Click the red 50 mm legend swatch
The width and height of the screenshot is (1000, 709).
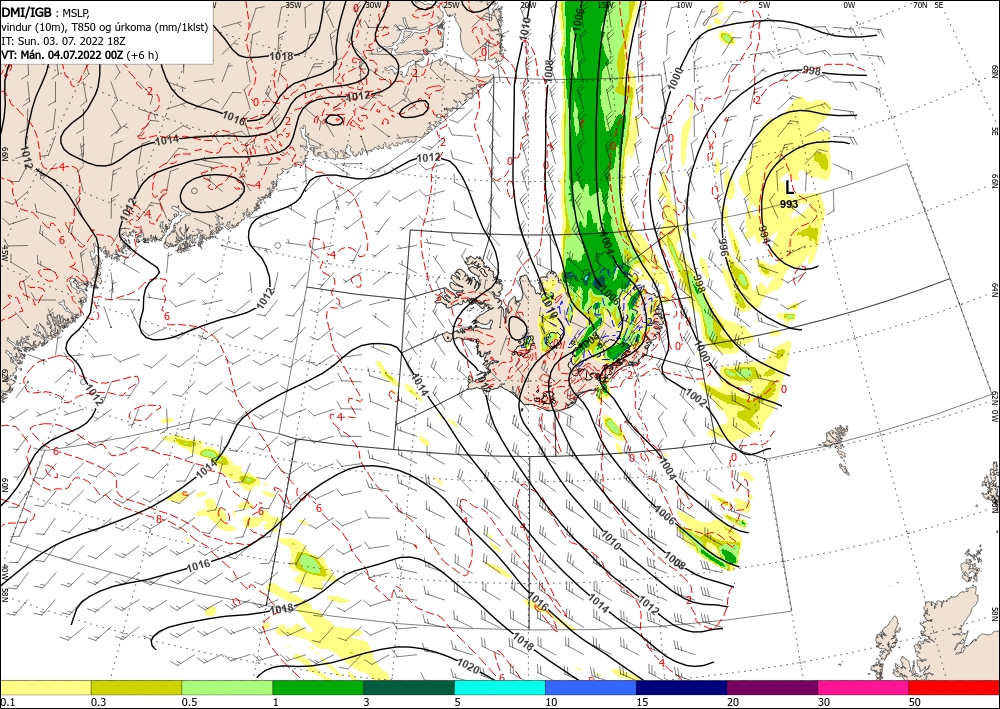[954, 687]
